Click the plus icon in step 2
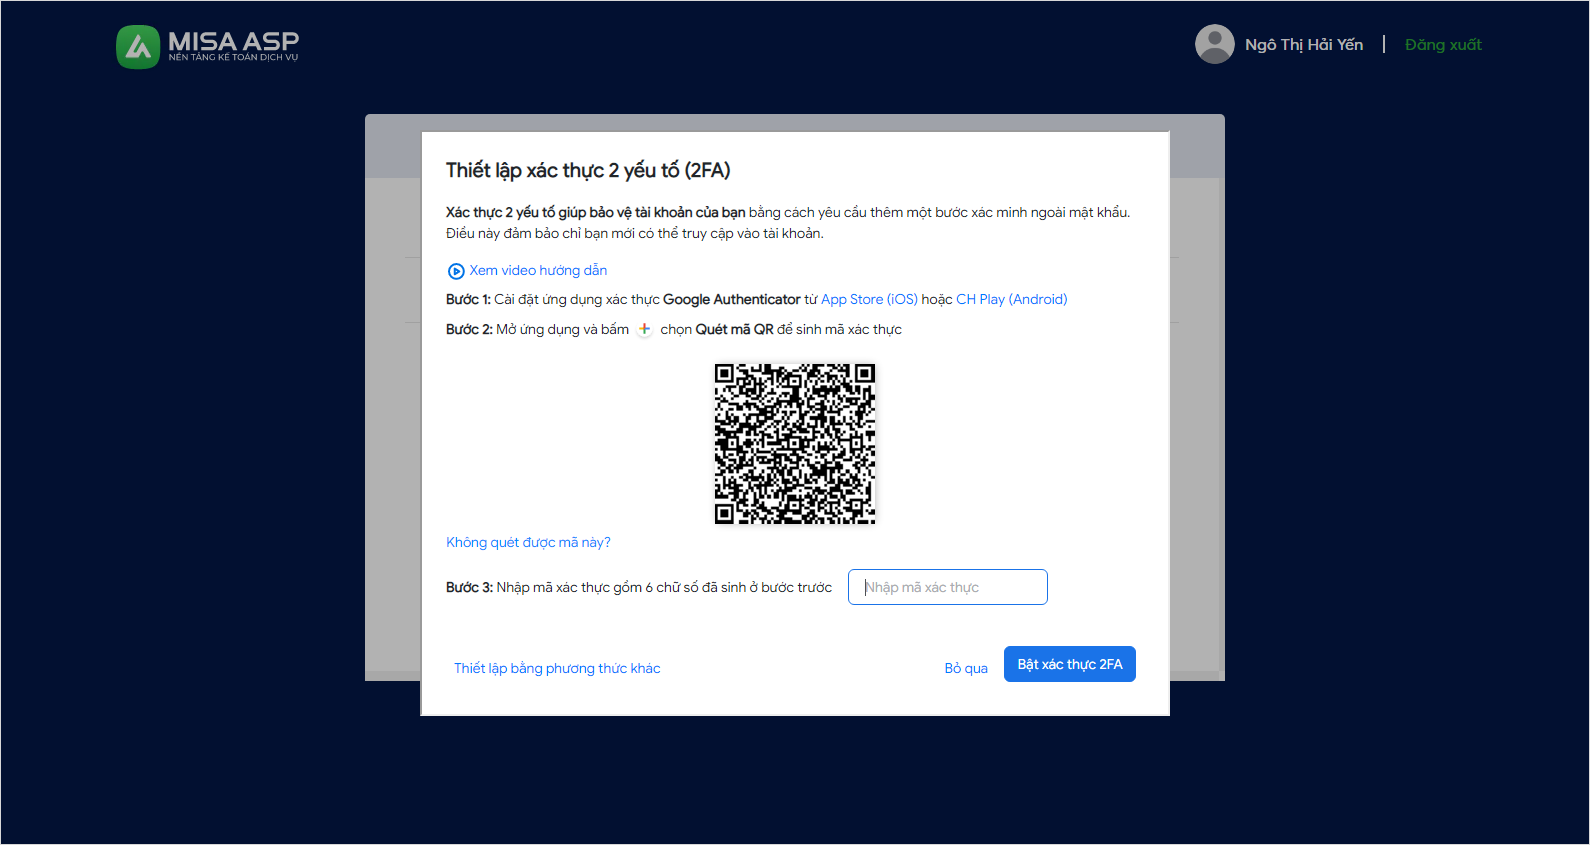 [x=644, y=329]
